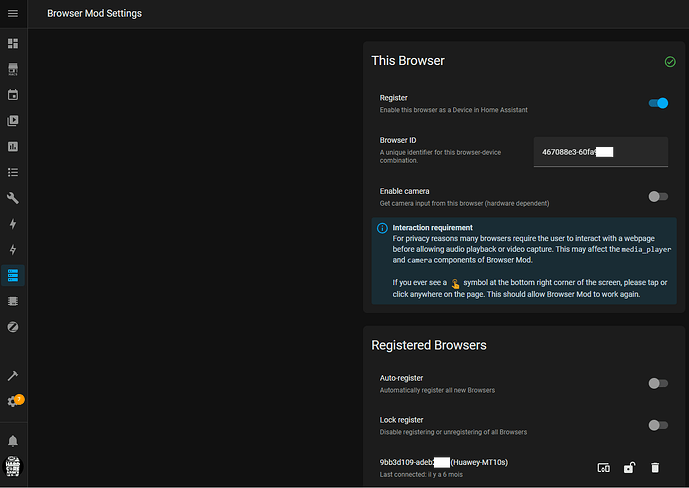Turn on the Auto-register toggle

tap(658, 383)
